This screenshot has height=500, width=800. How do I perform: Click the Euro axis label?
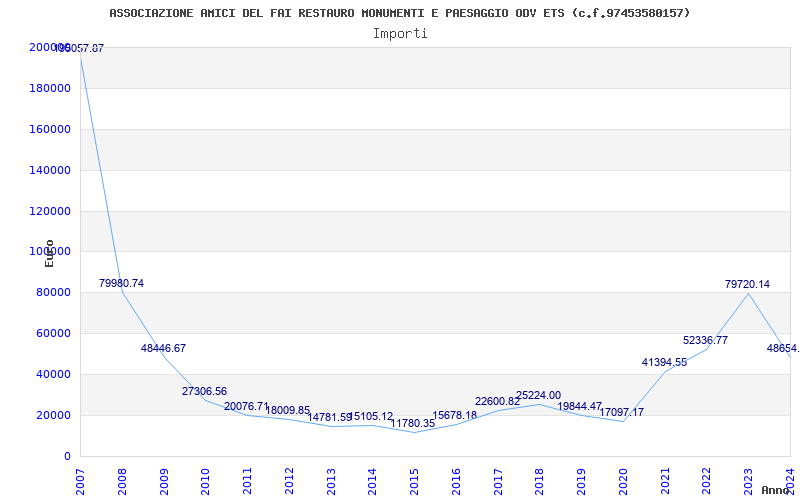49,253
